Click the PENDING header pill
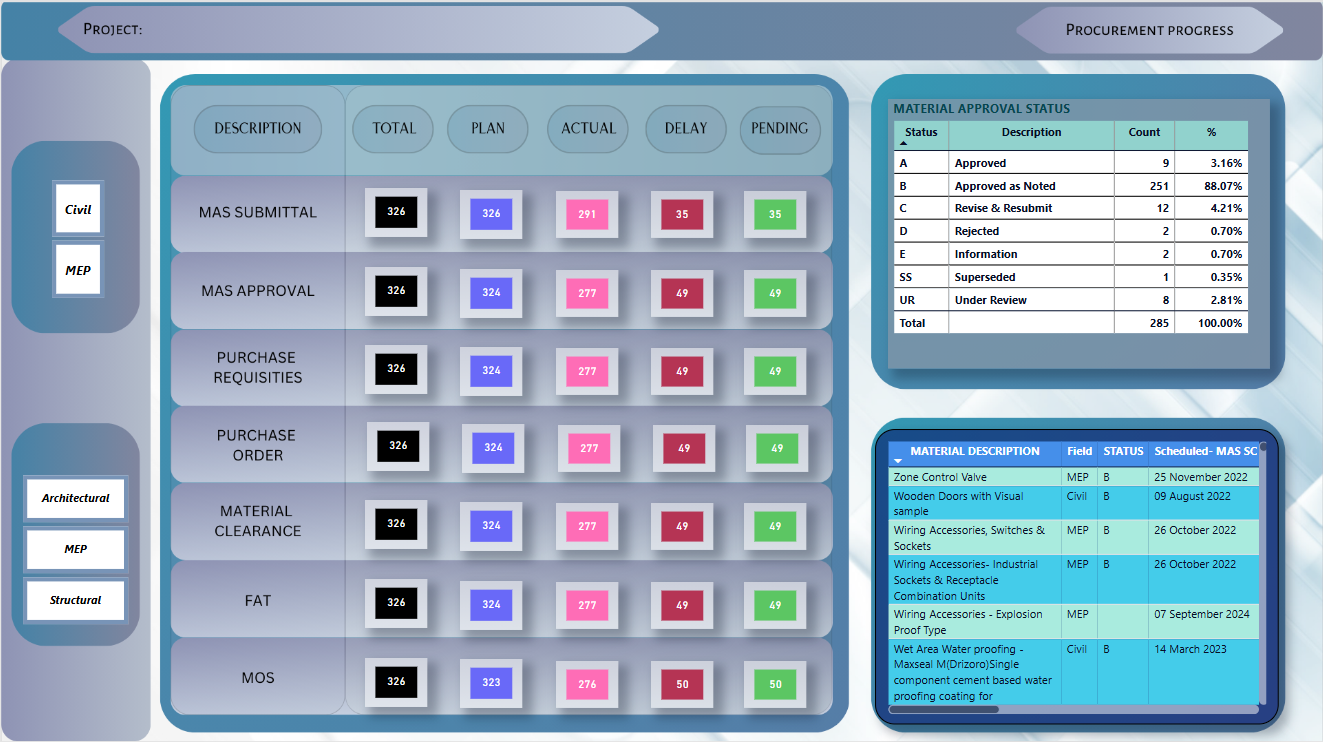This screenshot has width=1323, height=742. click(x=780, y=129)
